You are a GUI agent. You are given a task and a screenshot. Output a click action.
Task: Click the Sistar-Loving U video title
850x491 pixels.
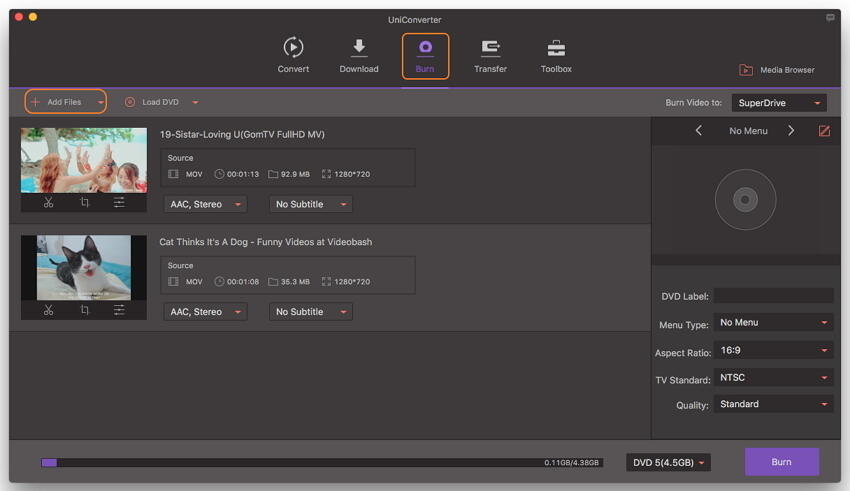click(242, 134)
